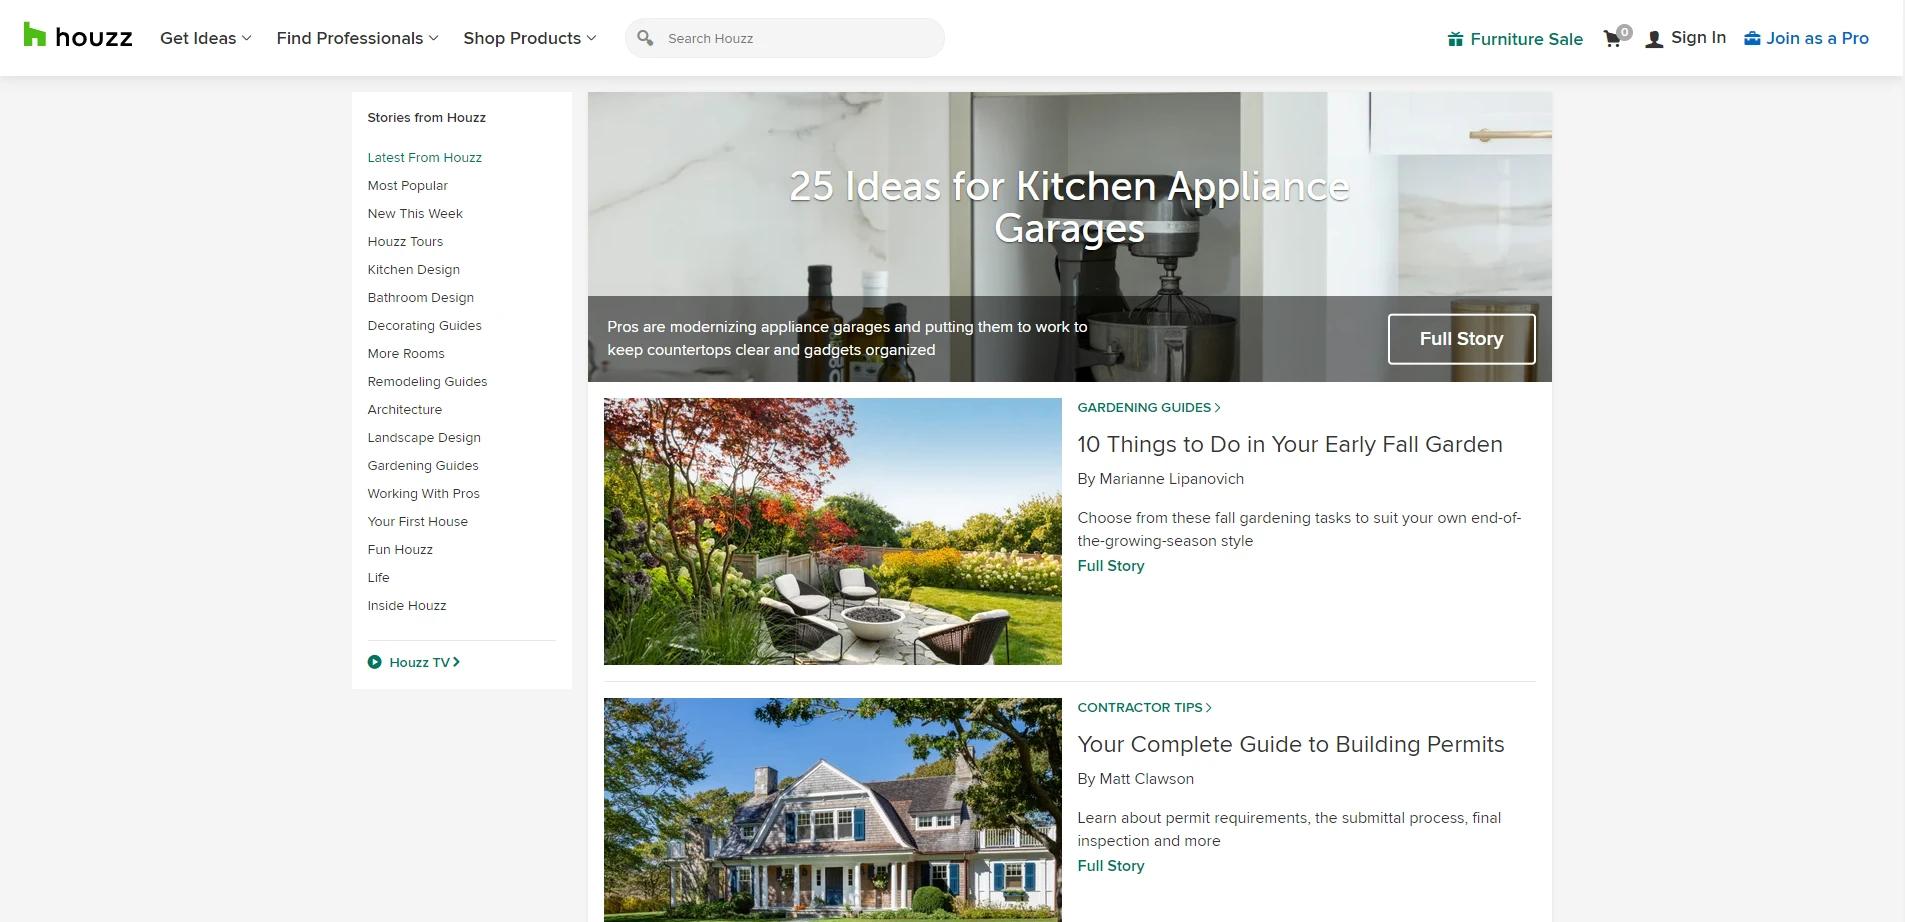1905x922 pixels.
Task: Open Full Story for fall garden article
Action: [1110, 566]
